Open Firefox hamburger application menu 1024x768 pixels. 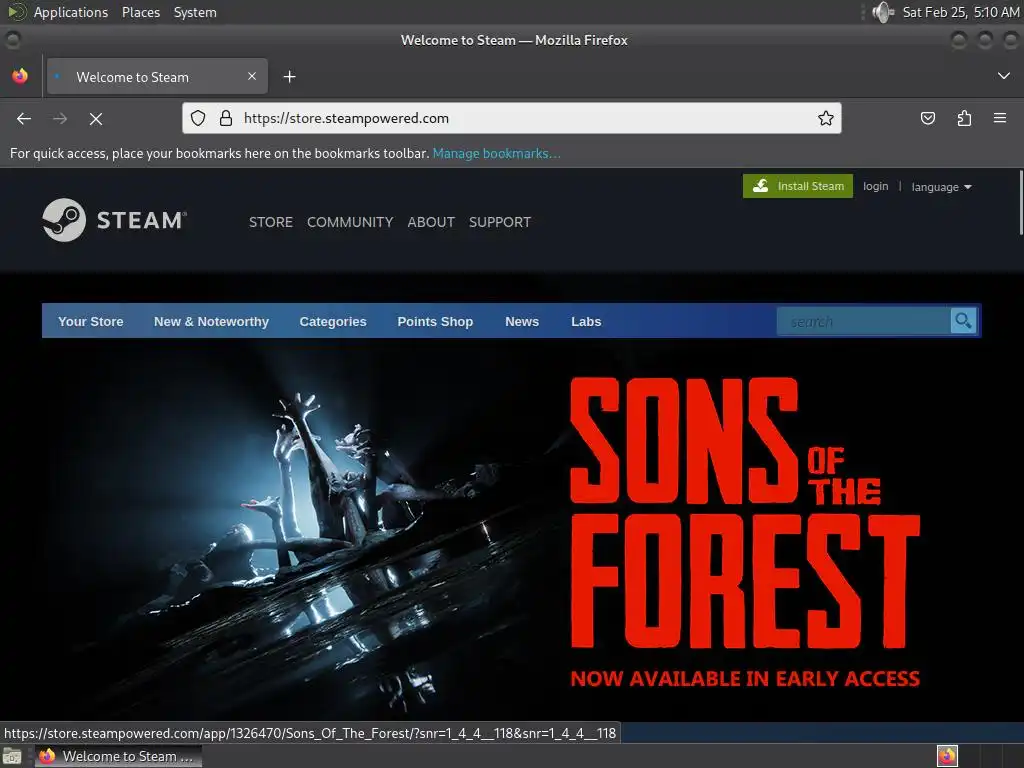(1000, 118)
